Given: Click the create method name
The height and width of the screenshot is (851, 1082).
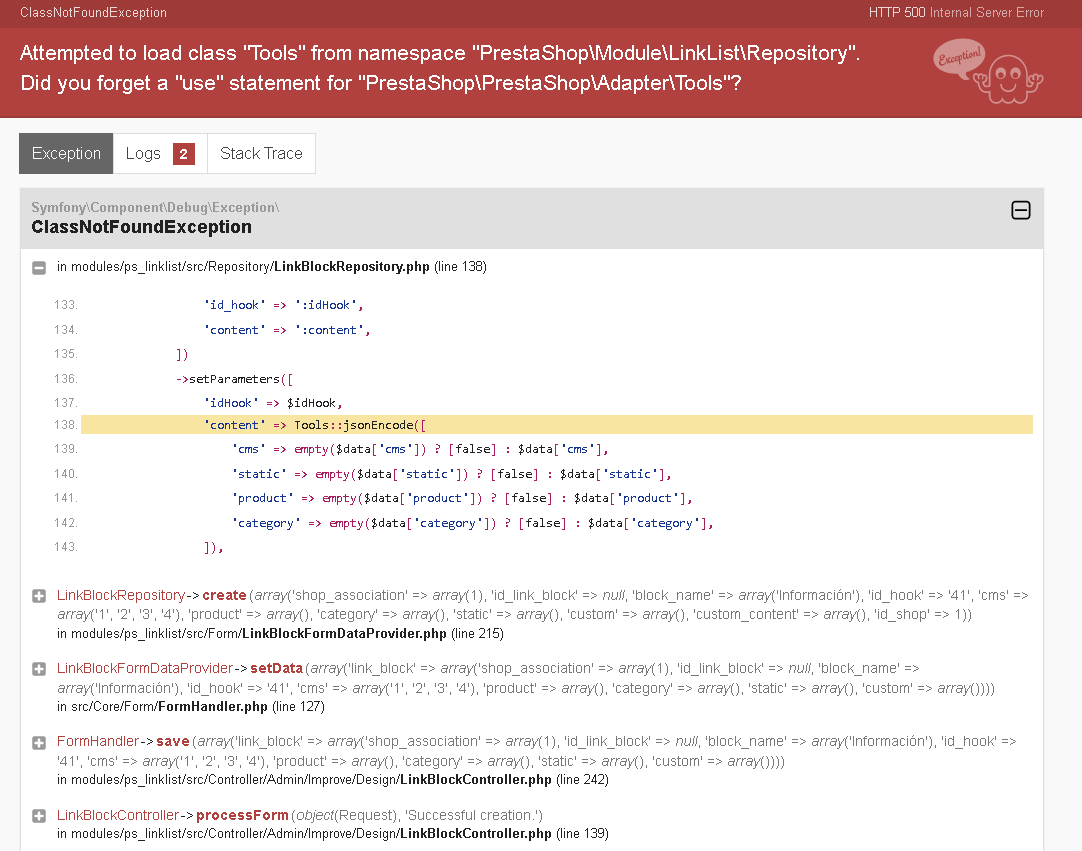Looking at the screenshot, I should coord(224,595).
